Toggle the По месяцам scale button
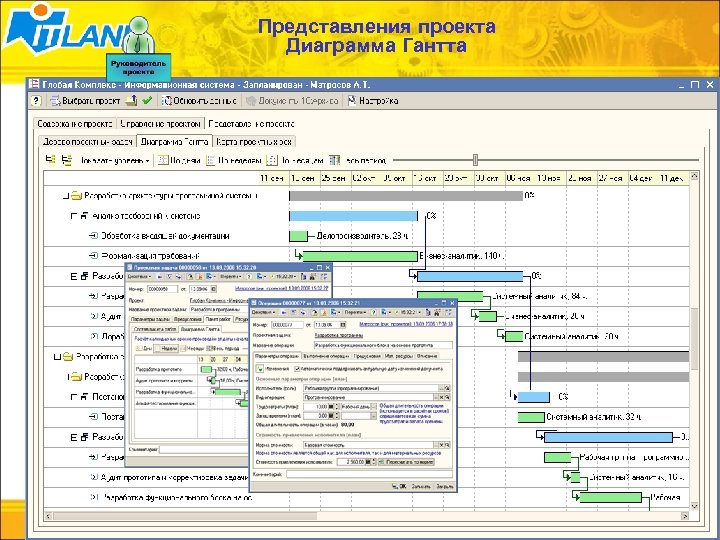Viewport: 720px width, 540px height. coord(295,160)
